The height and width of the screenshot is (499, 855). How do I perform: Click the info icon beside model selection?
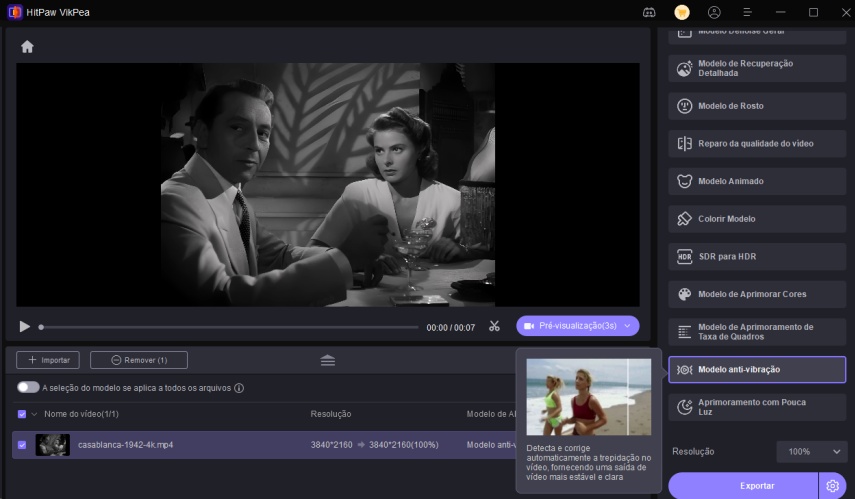[x=239, y=388]
